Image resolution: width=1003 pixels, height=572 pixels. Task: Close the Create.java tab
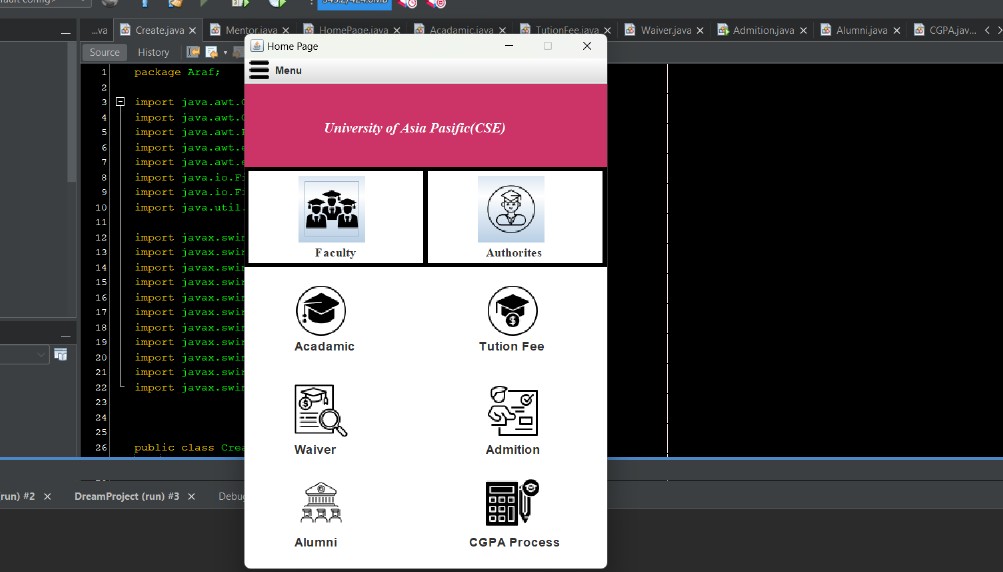(193, 30)
